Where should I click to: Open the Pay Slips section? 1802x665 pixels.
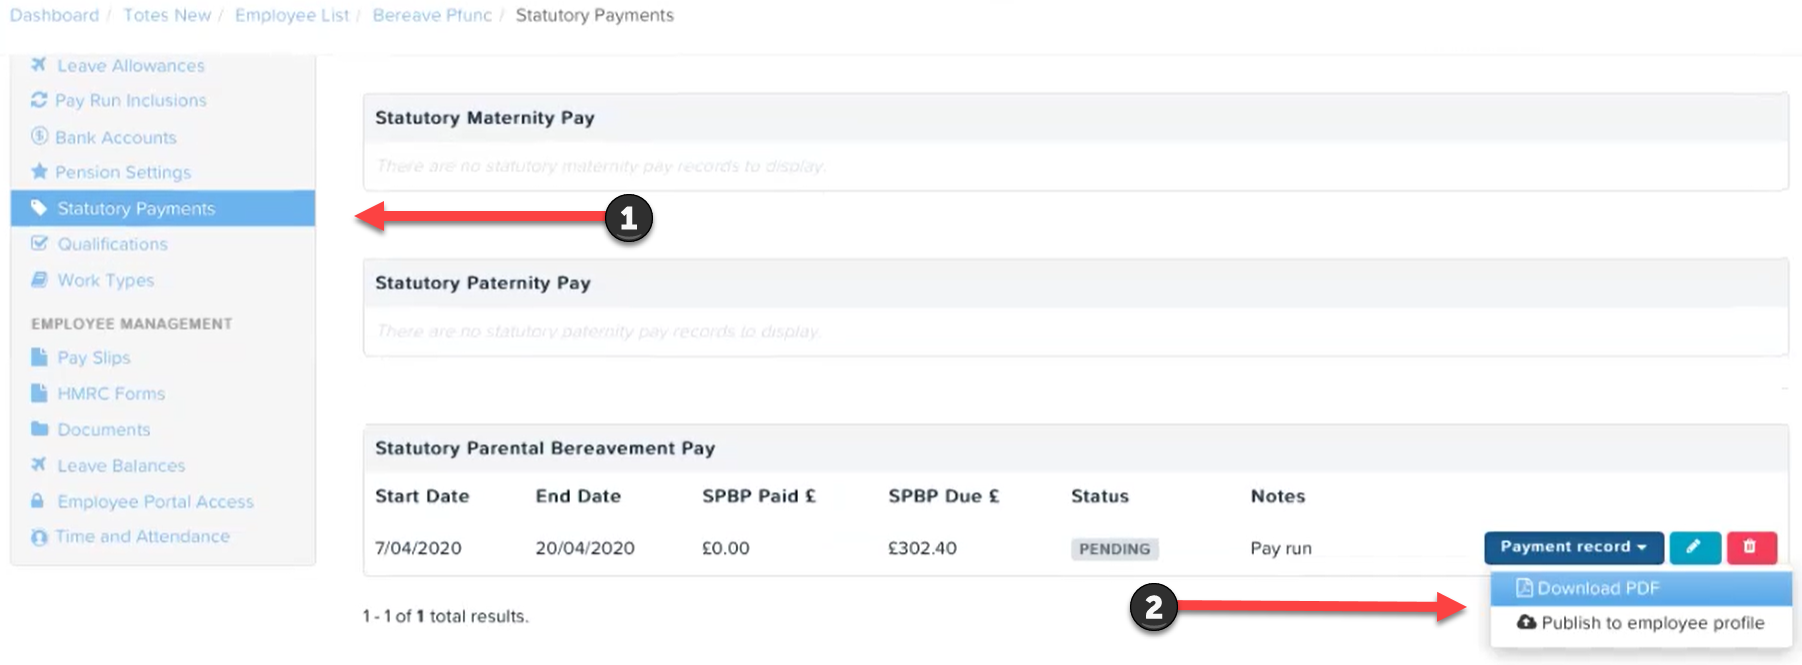pyautogui.click(x=94, y=357)
